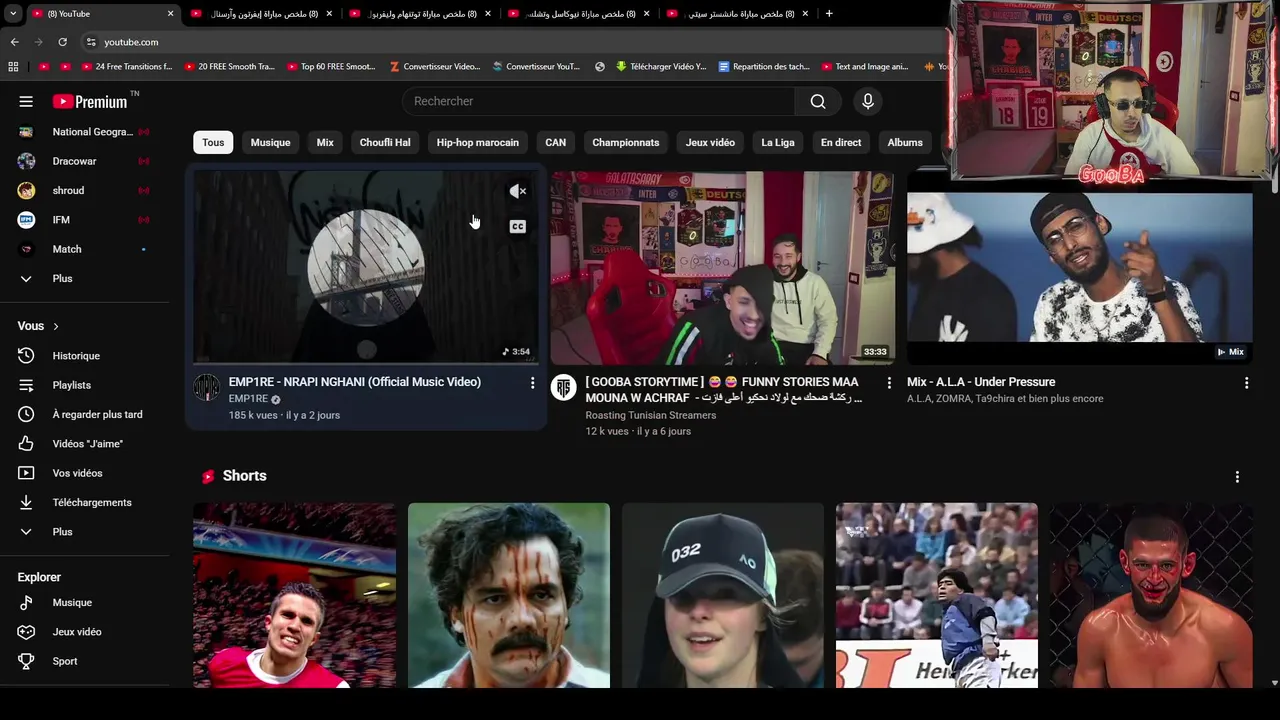Screen dimensions: 1280x720
Task: Click the search magnifier button
Action: coord(818,101)
